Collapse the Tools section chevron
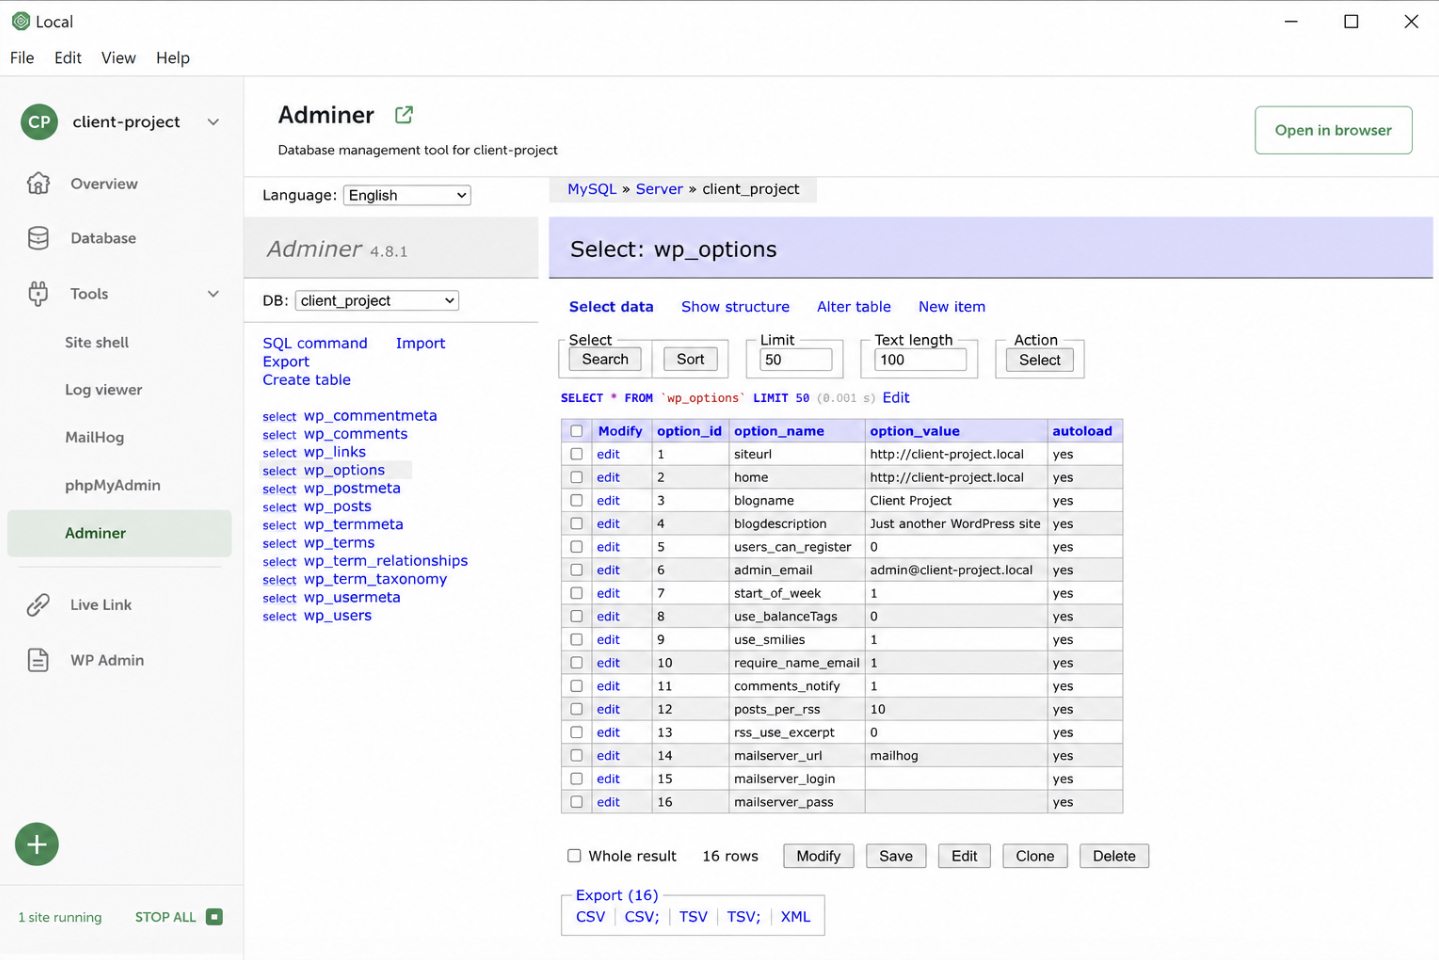 pos(213,294)
